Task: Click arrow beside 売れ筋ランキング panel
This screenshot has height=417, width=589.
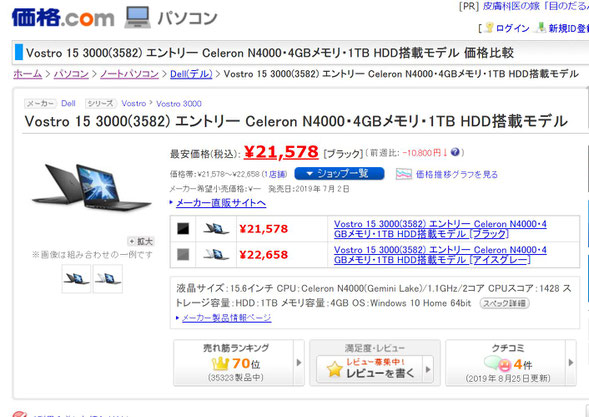Action: pos(299,363)
